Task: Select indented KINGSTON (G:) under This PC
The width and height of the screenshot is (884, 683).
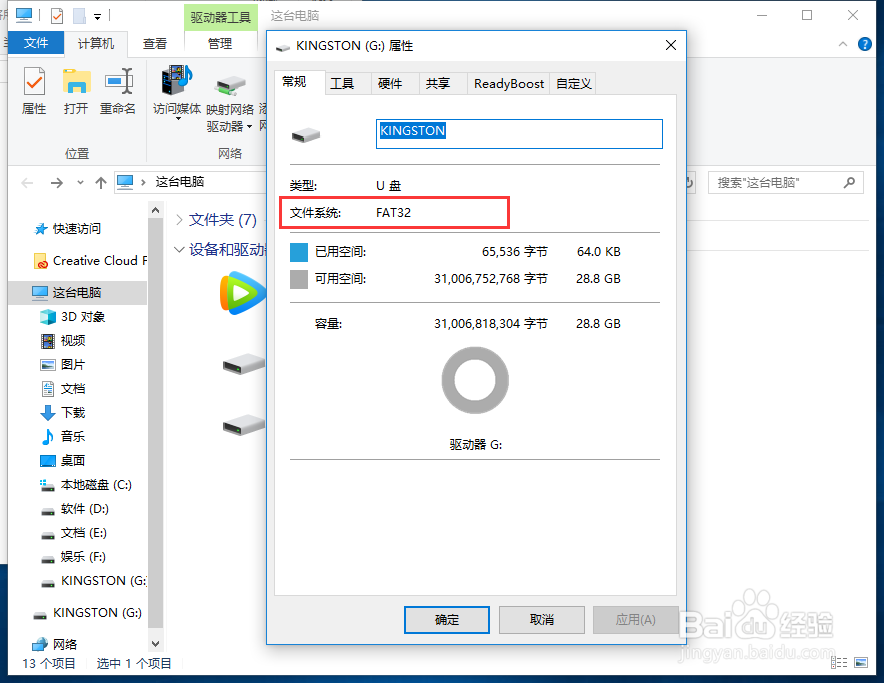Action: (94, 581)
